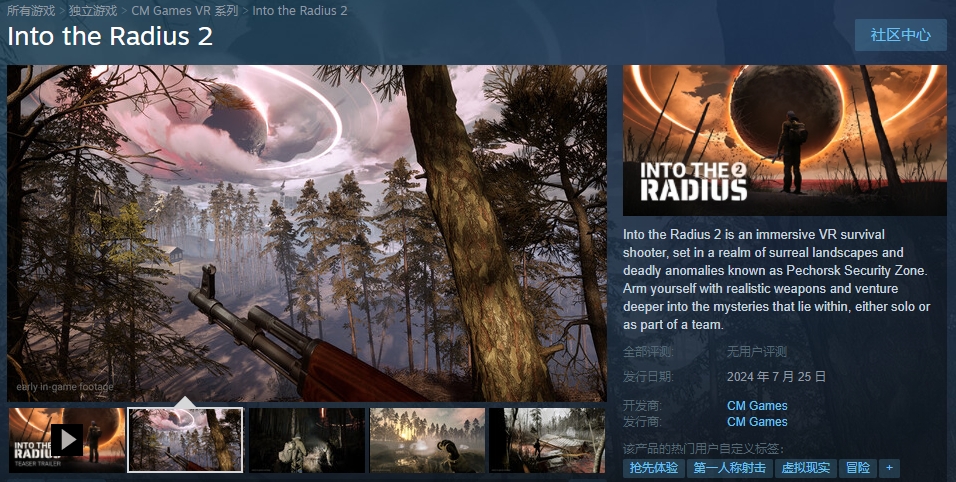956x482 pixels.
Task: Select the dark night soldier screenshot thumbnail
Action: click(307, 440)
